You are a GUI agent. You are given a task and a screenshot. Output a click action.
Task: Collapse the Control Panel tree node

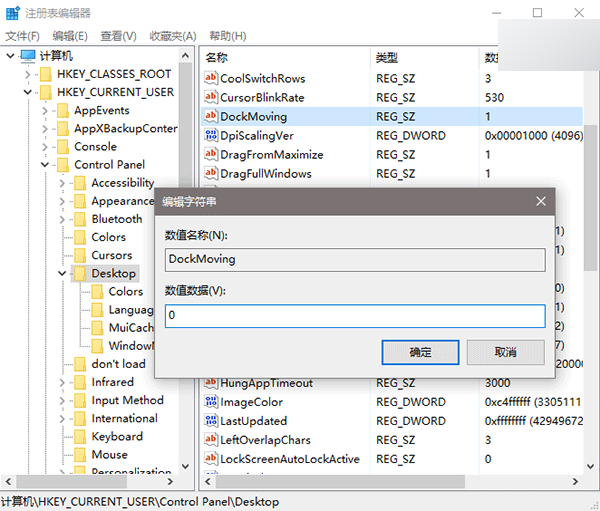(x=45, y=165)
